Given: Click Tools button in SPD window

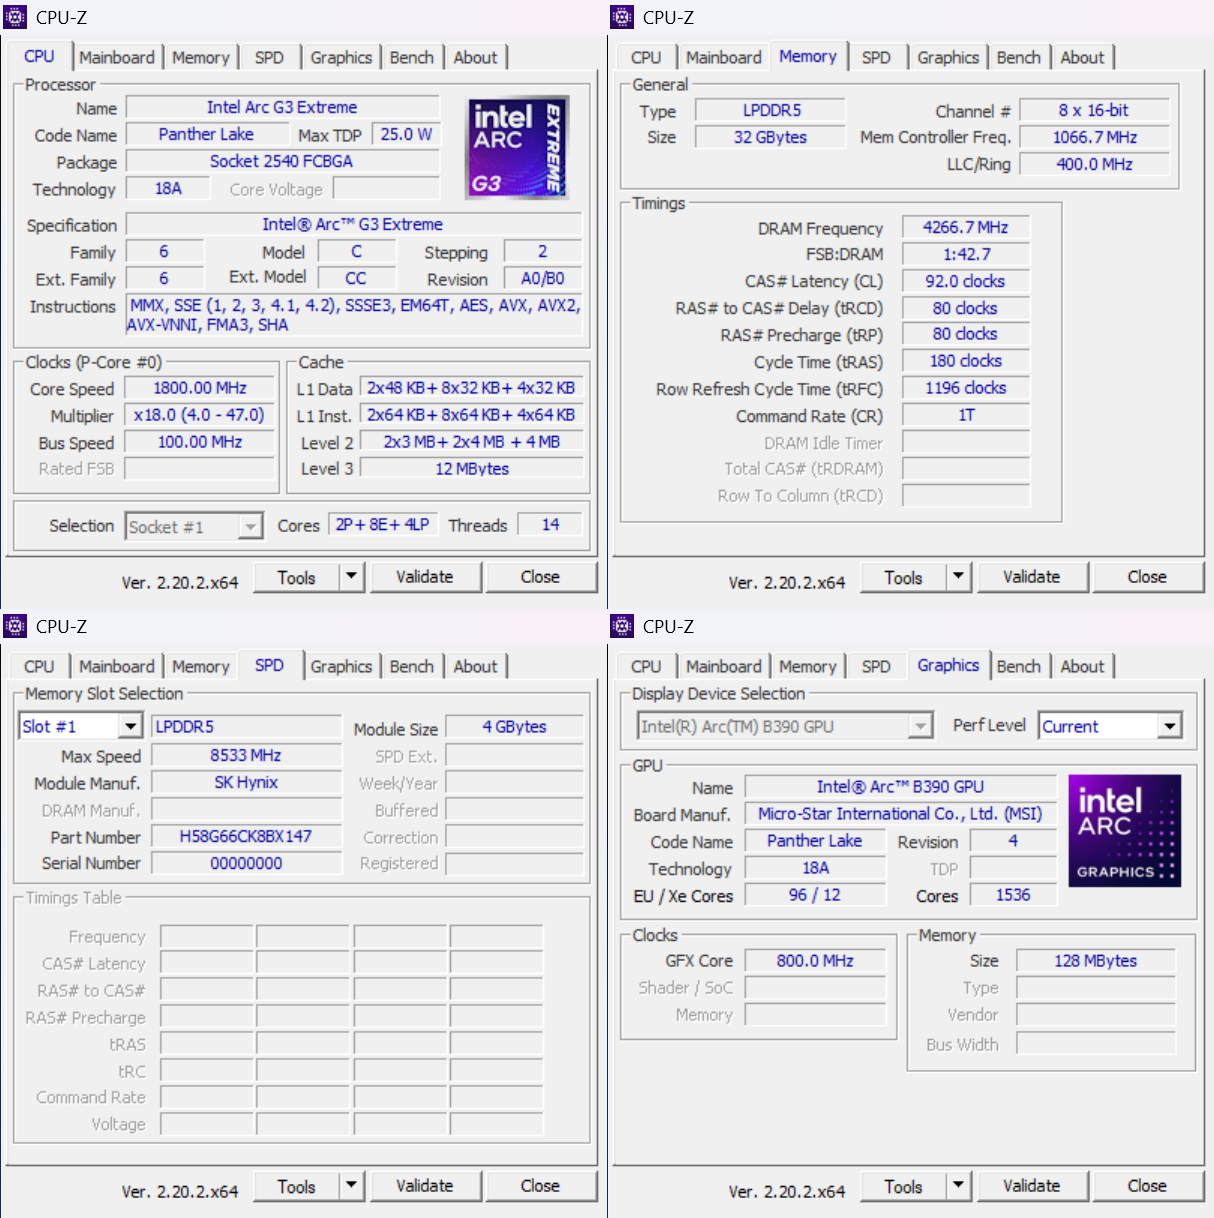Looking at the screenshot, I should click(x=296, y=1186).
